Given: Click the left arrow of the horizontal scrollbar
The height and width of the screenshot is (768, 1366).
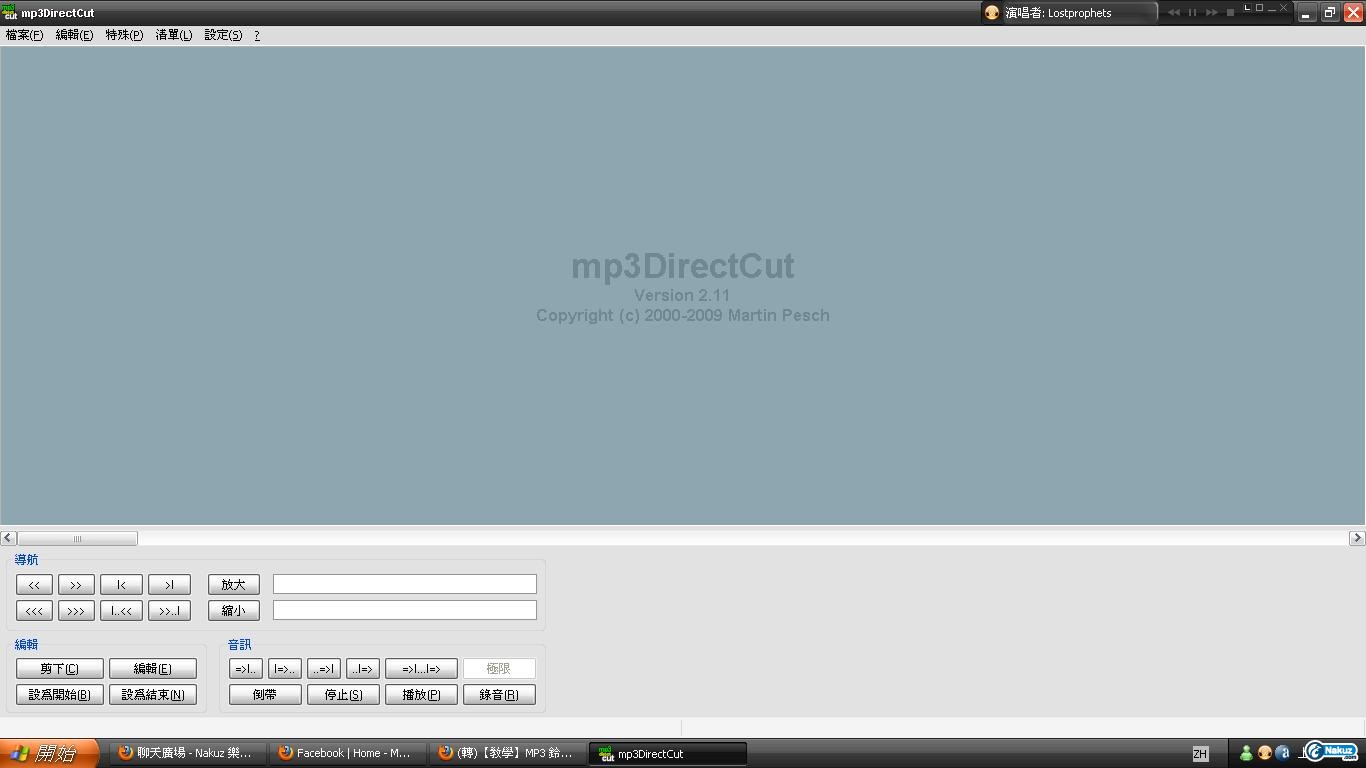Looking at the screenshot, I should click(8, 538).
